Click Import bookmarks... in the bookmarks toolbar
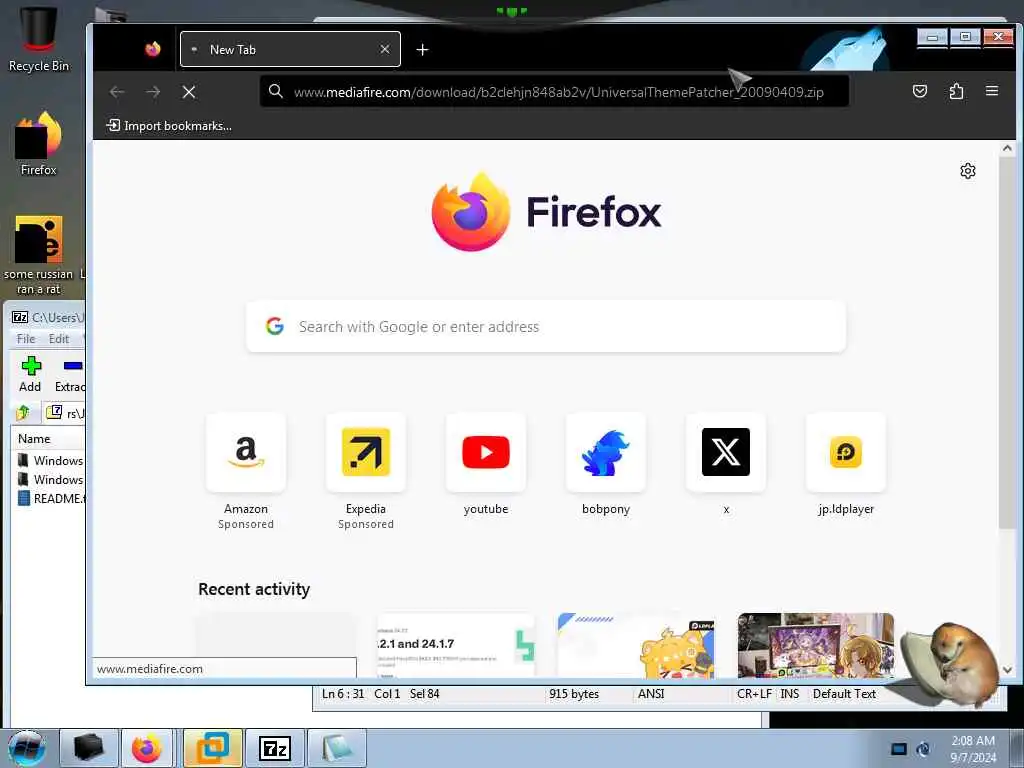The width and height of the screenshot is (1024, 768). [169, 125]
